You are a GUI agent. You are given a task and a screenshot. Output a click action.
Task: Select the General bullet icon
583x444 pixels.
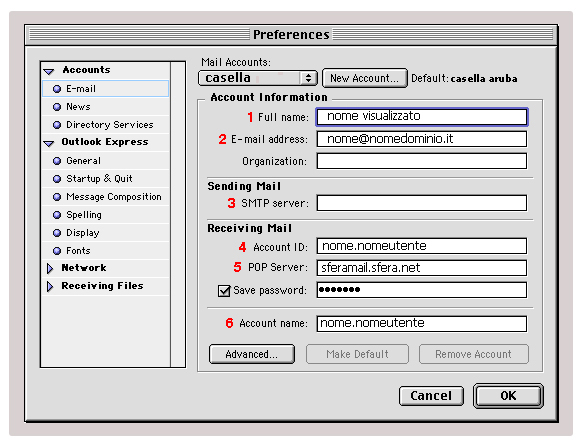(x=57, y=161)
